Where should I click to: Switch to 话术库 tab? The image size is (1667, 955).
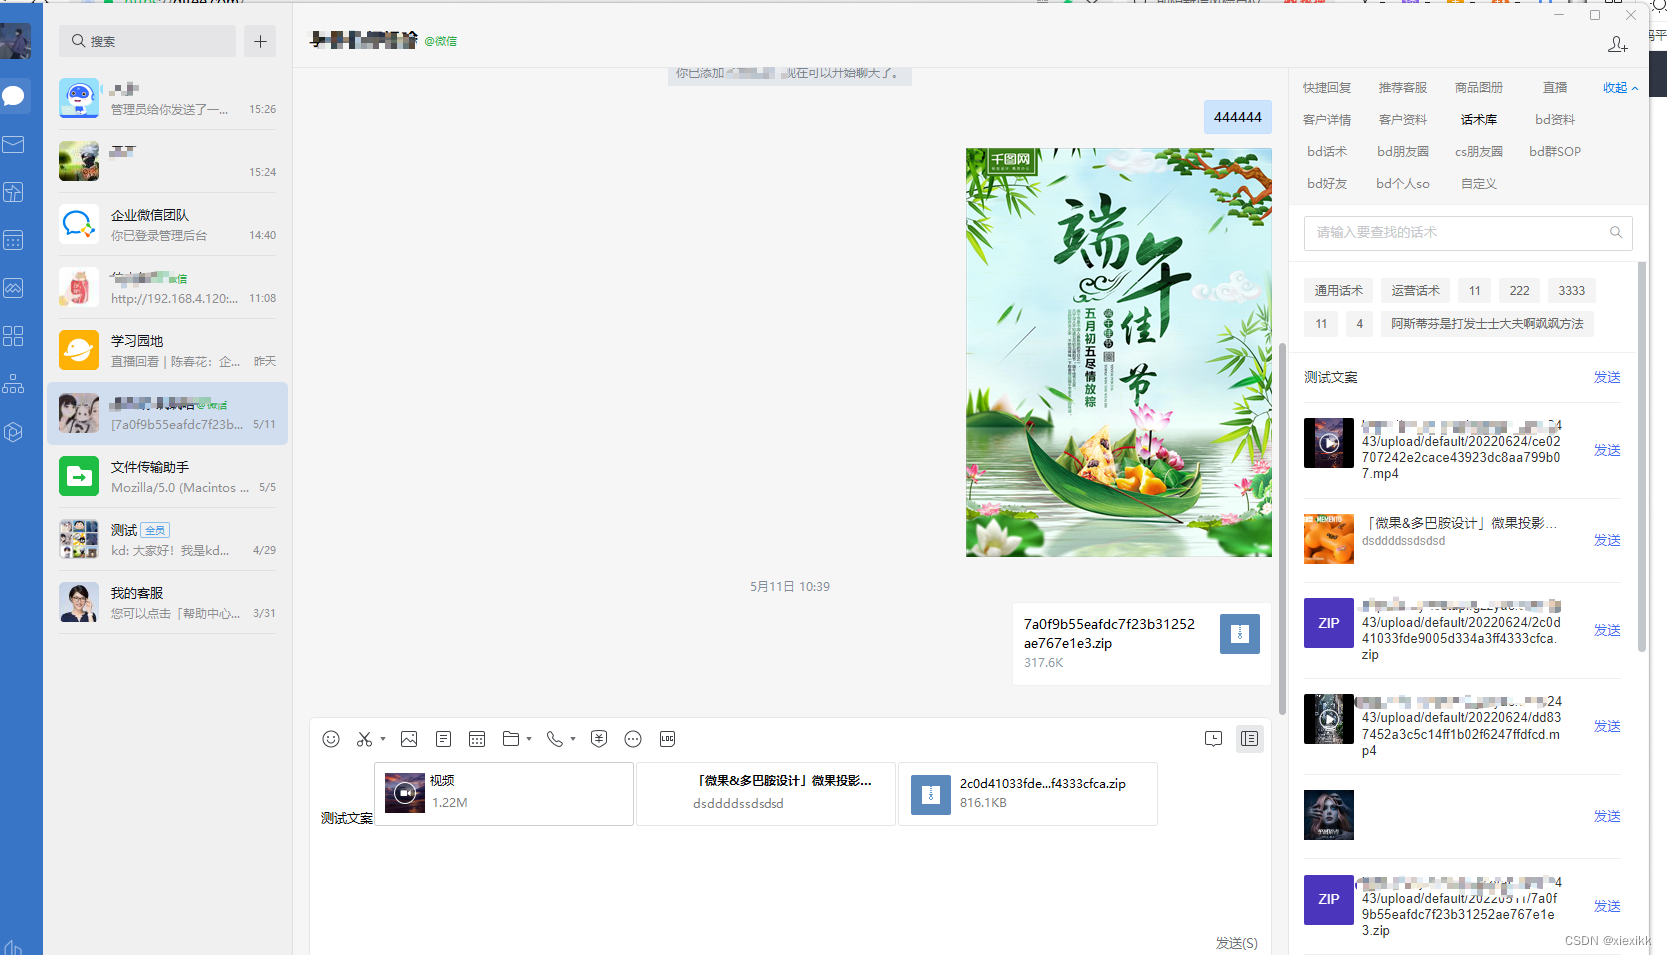point(1479,120)
